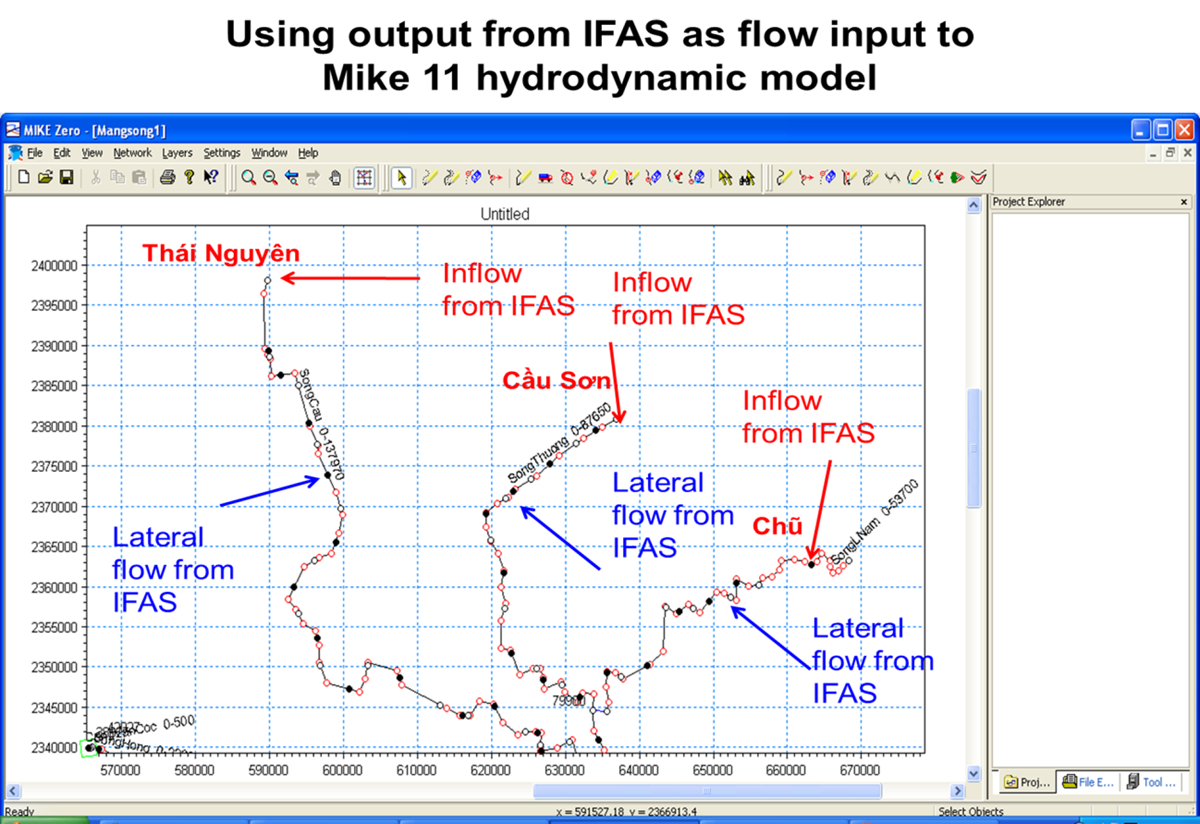Open the Network menu
This screenshot has width=1200, height=824.
132,153
